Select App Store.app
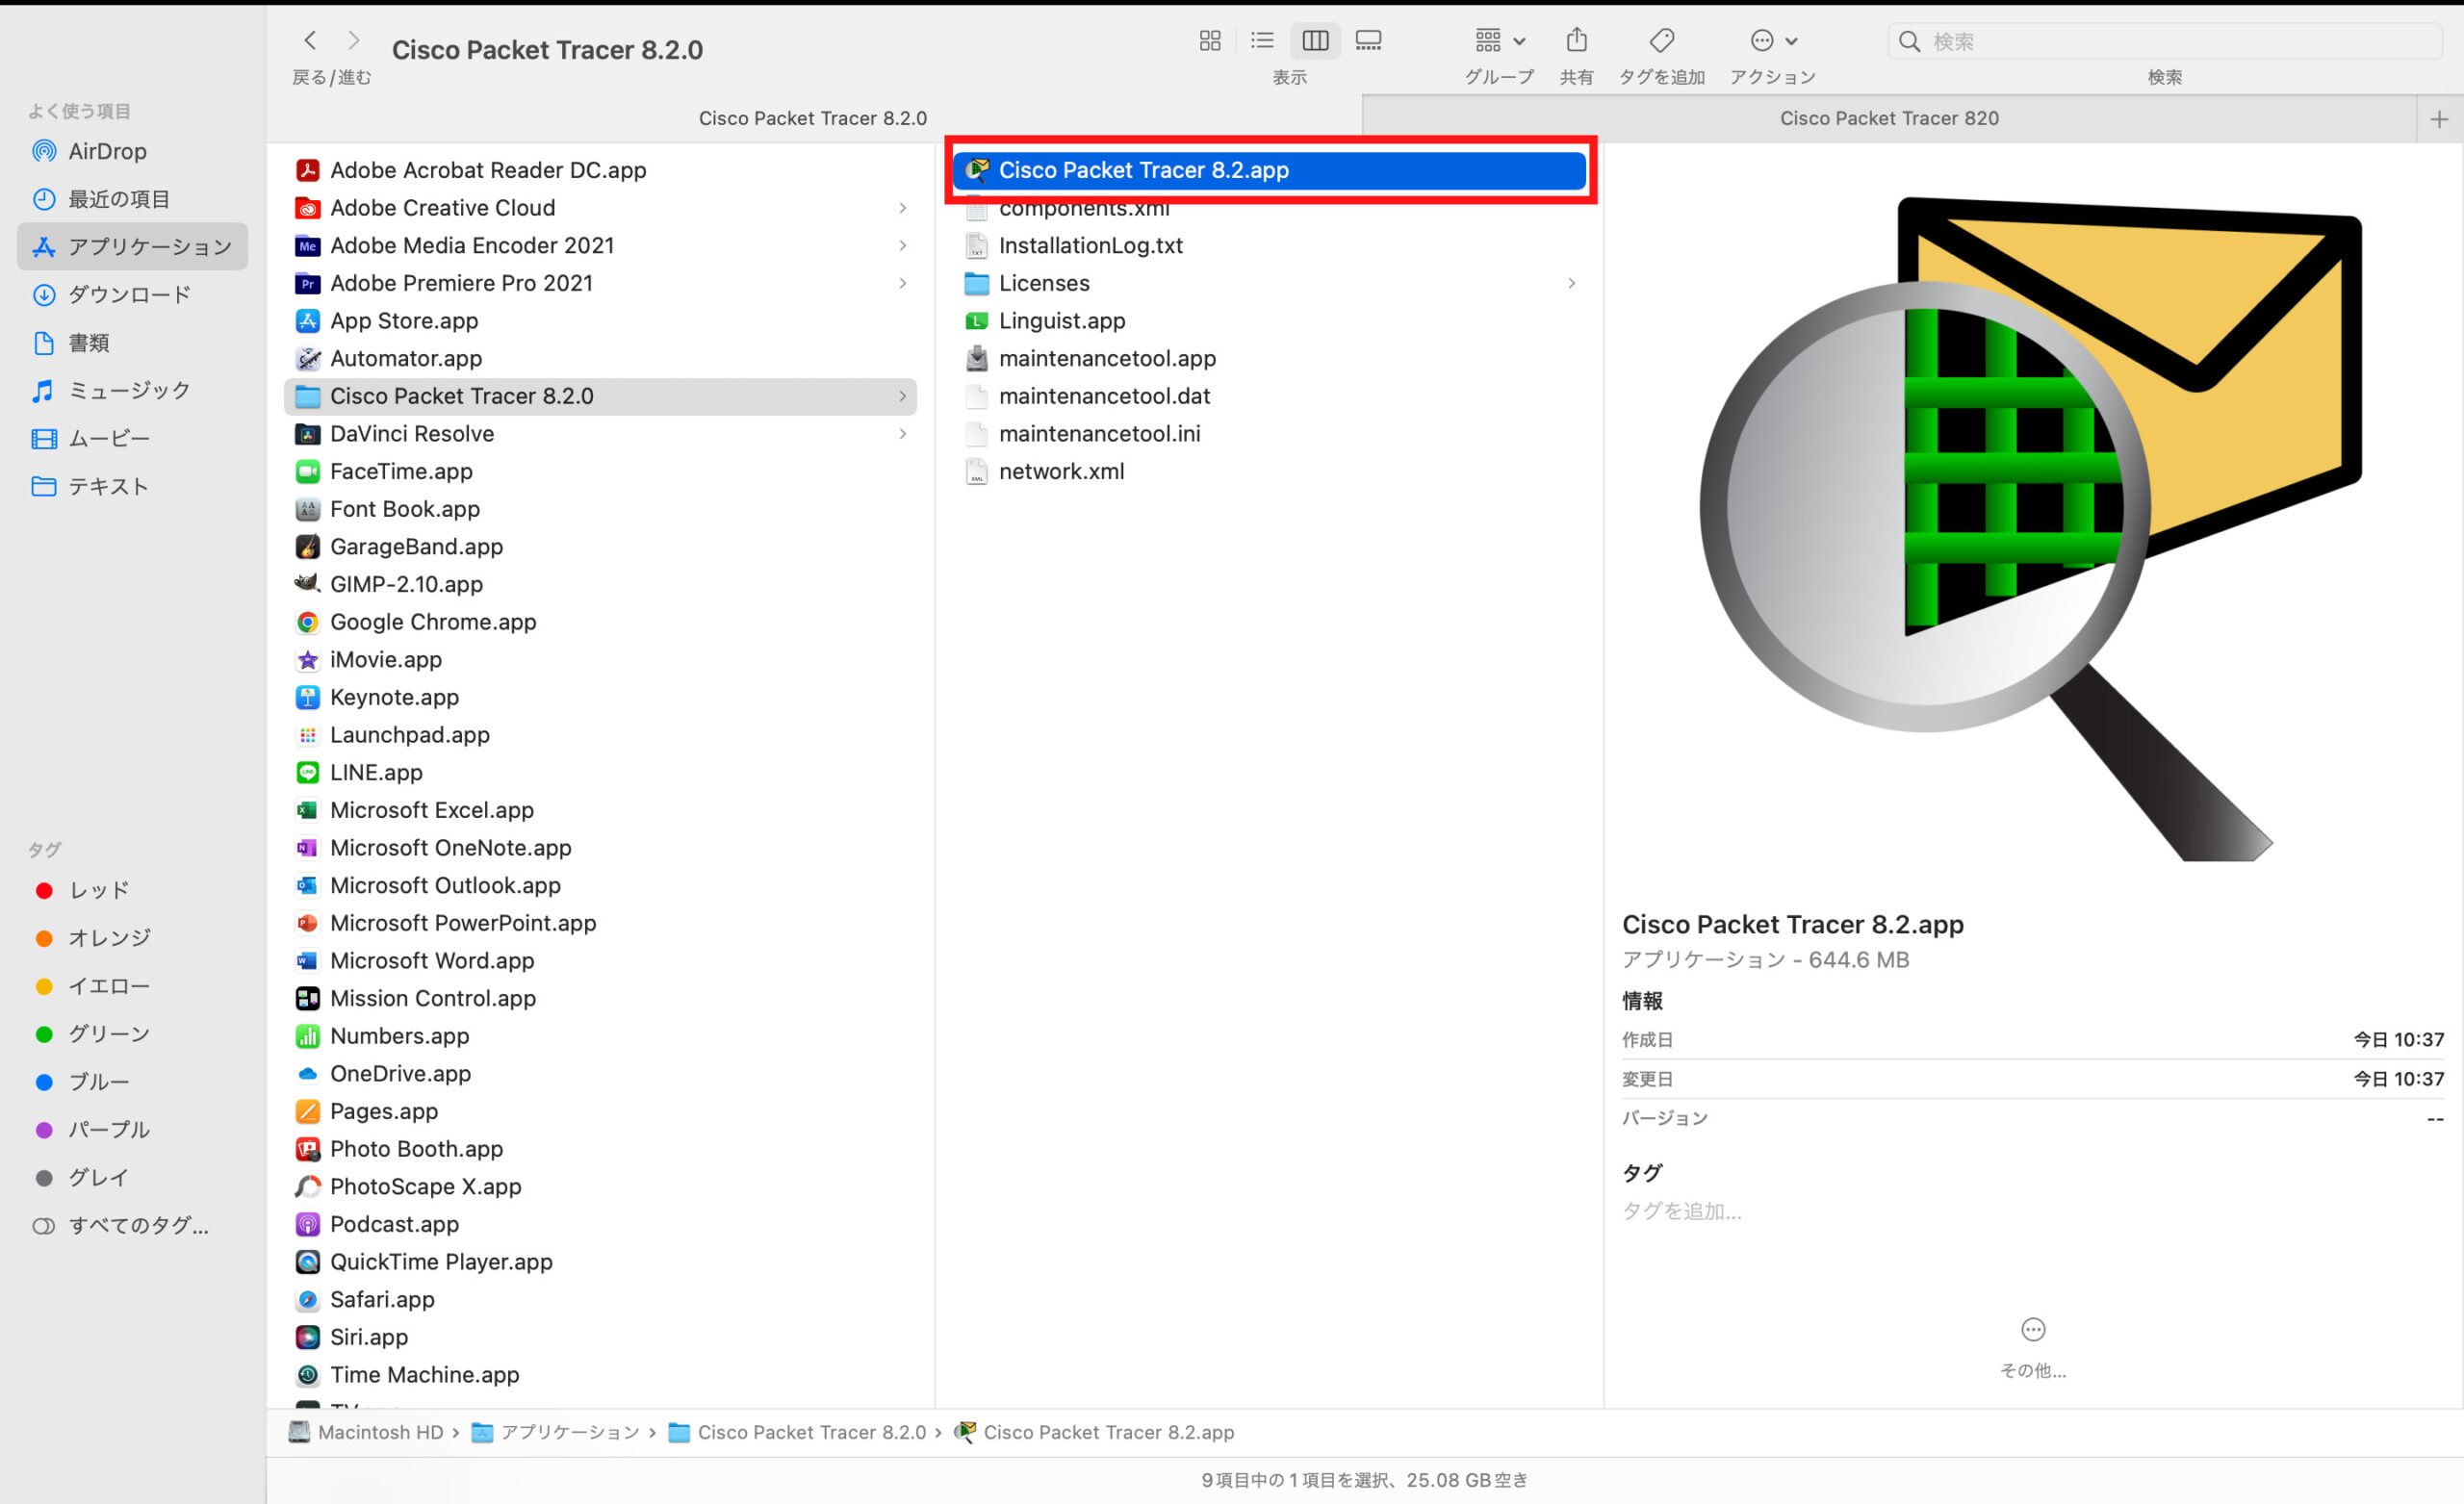This screenshot has height=1504, width=2464. (x=600, y=321)
